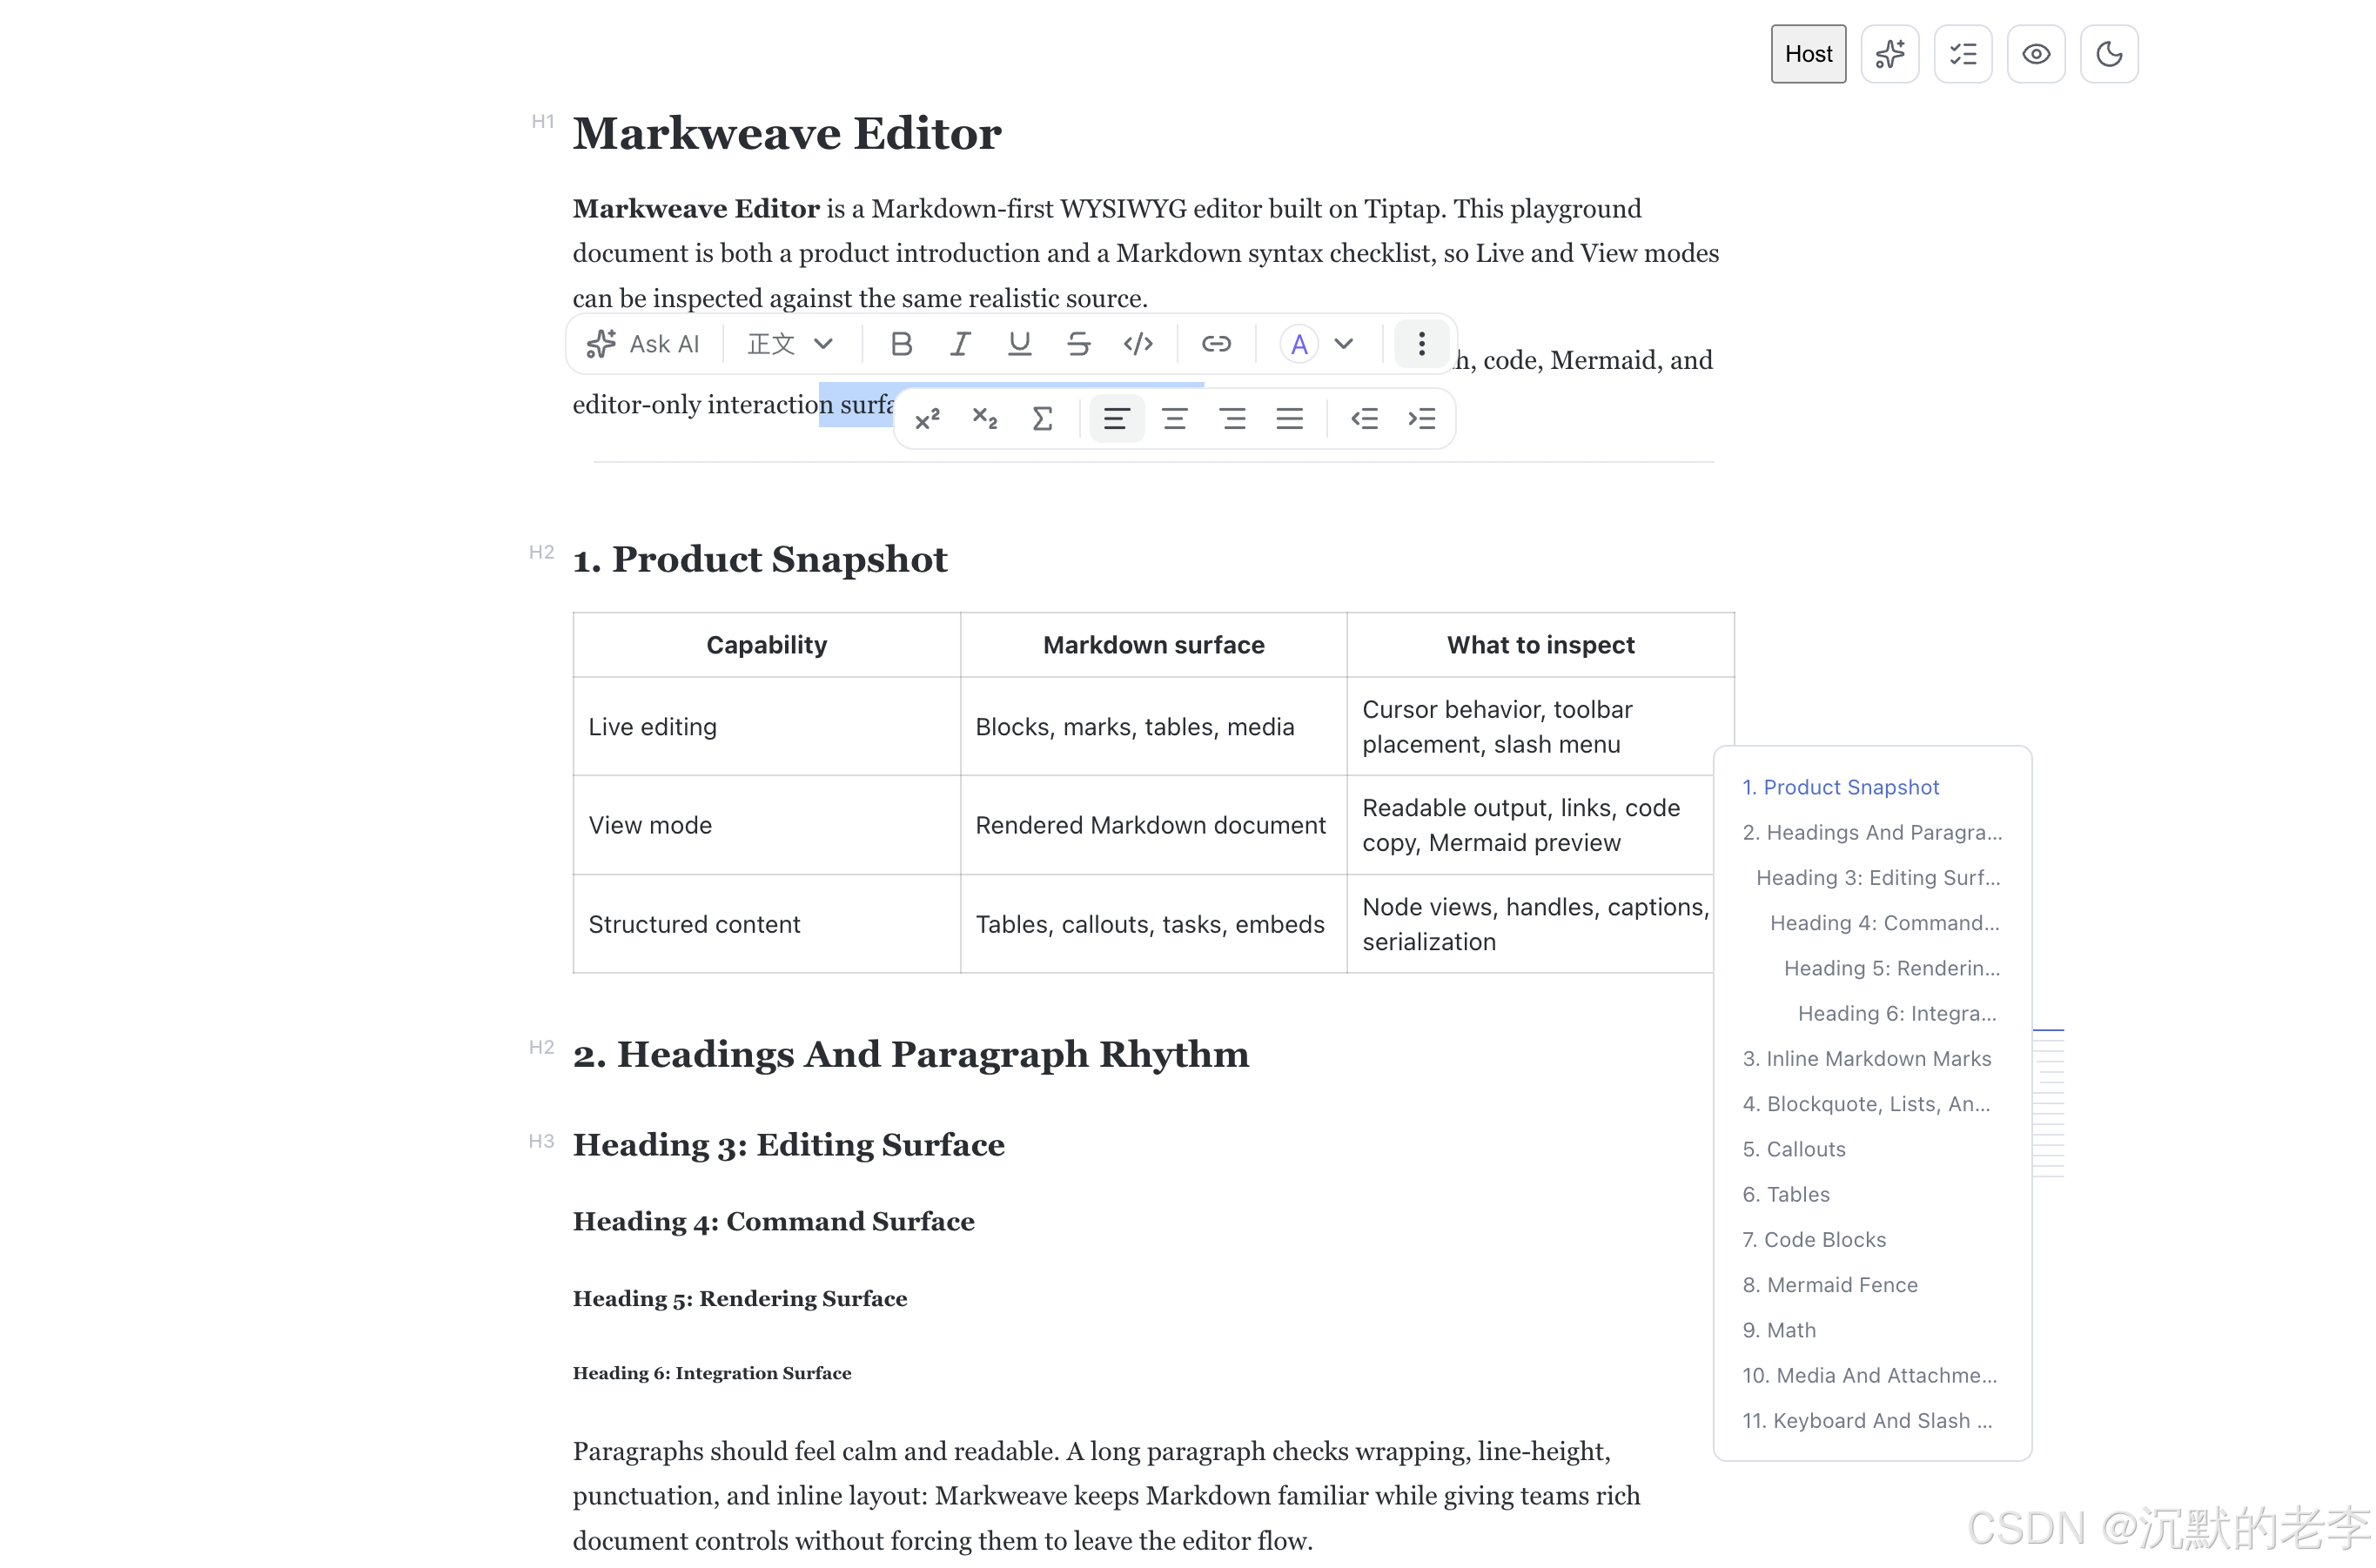Jump to 11. Keyboard And Slash outline entry
This screenshot has height=1568, width=2376.
click(x=1867, y=1421)
